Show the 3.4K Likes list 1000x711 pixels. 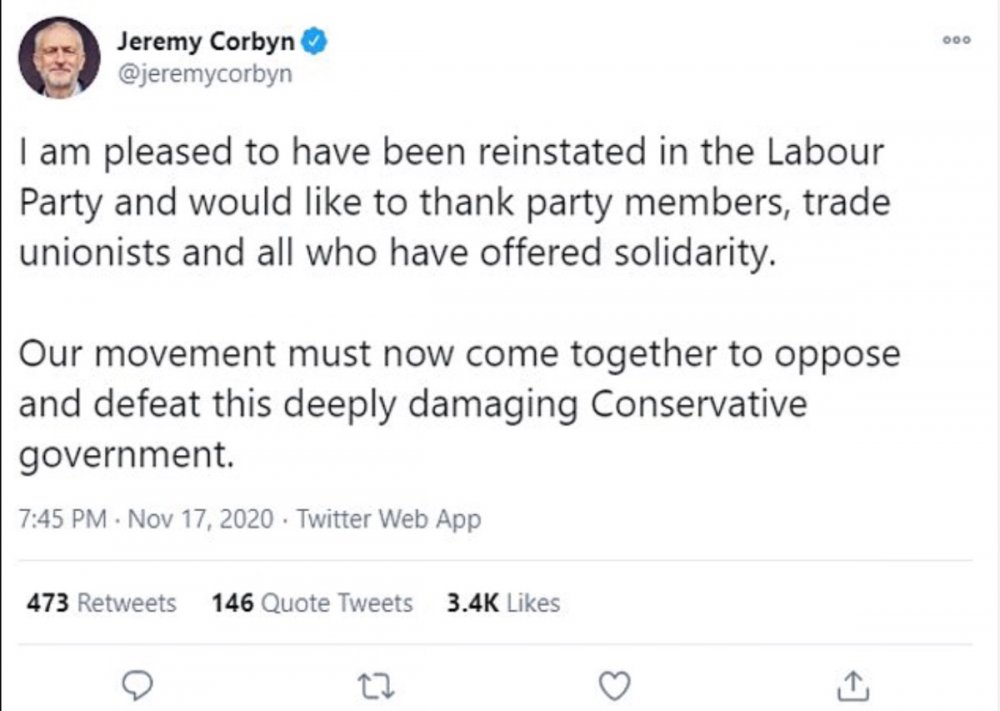[x=503, y=603]
